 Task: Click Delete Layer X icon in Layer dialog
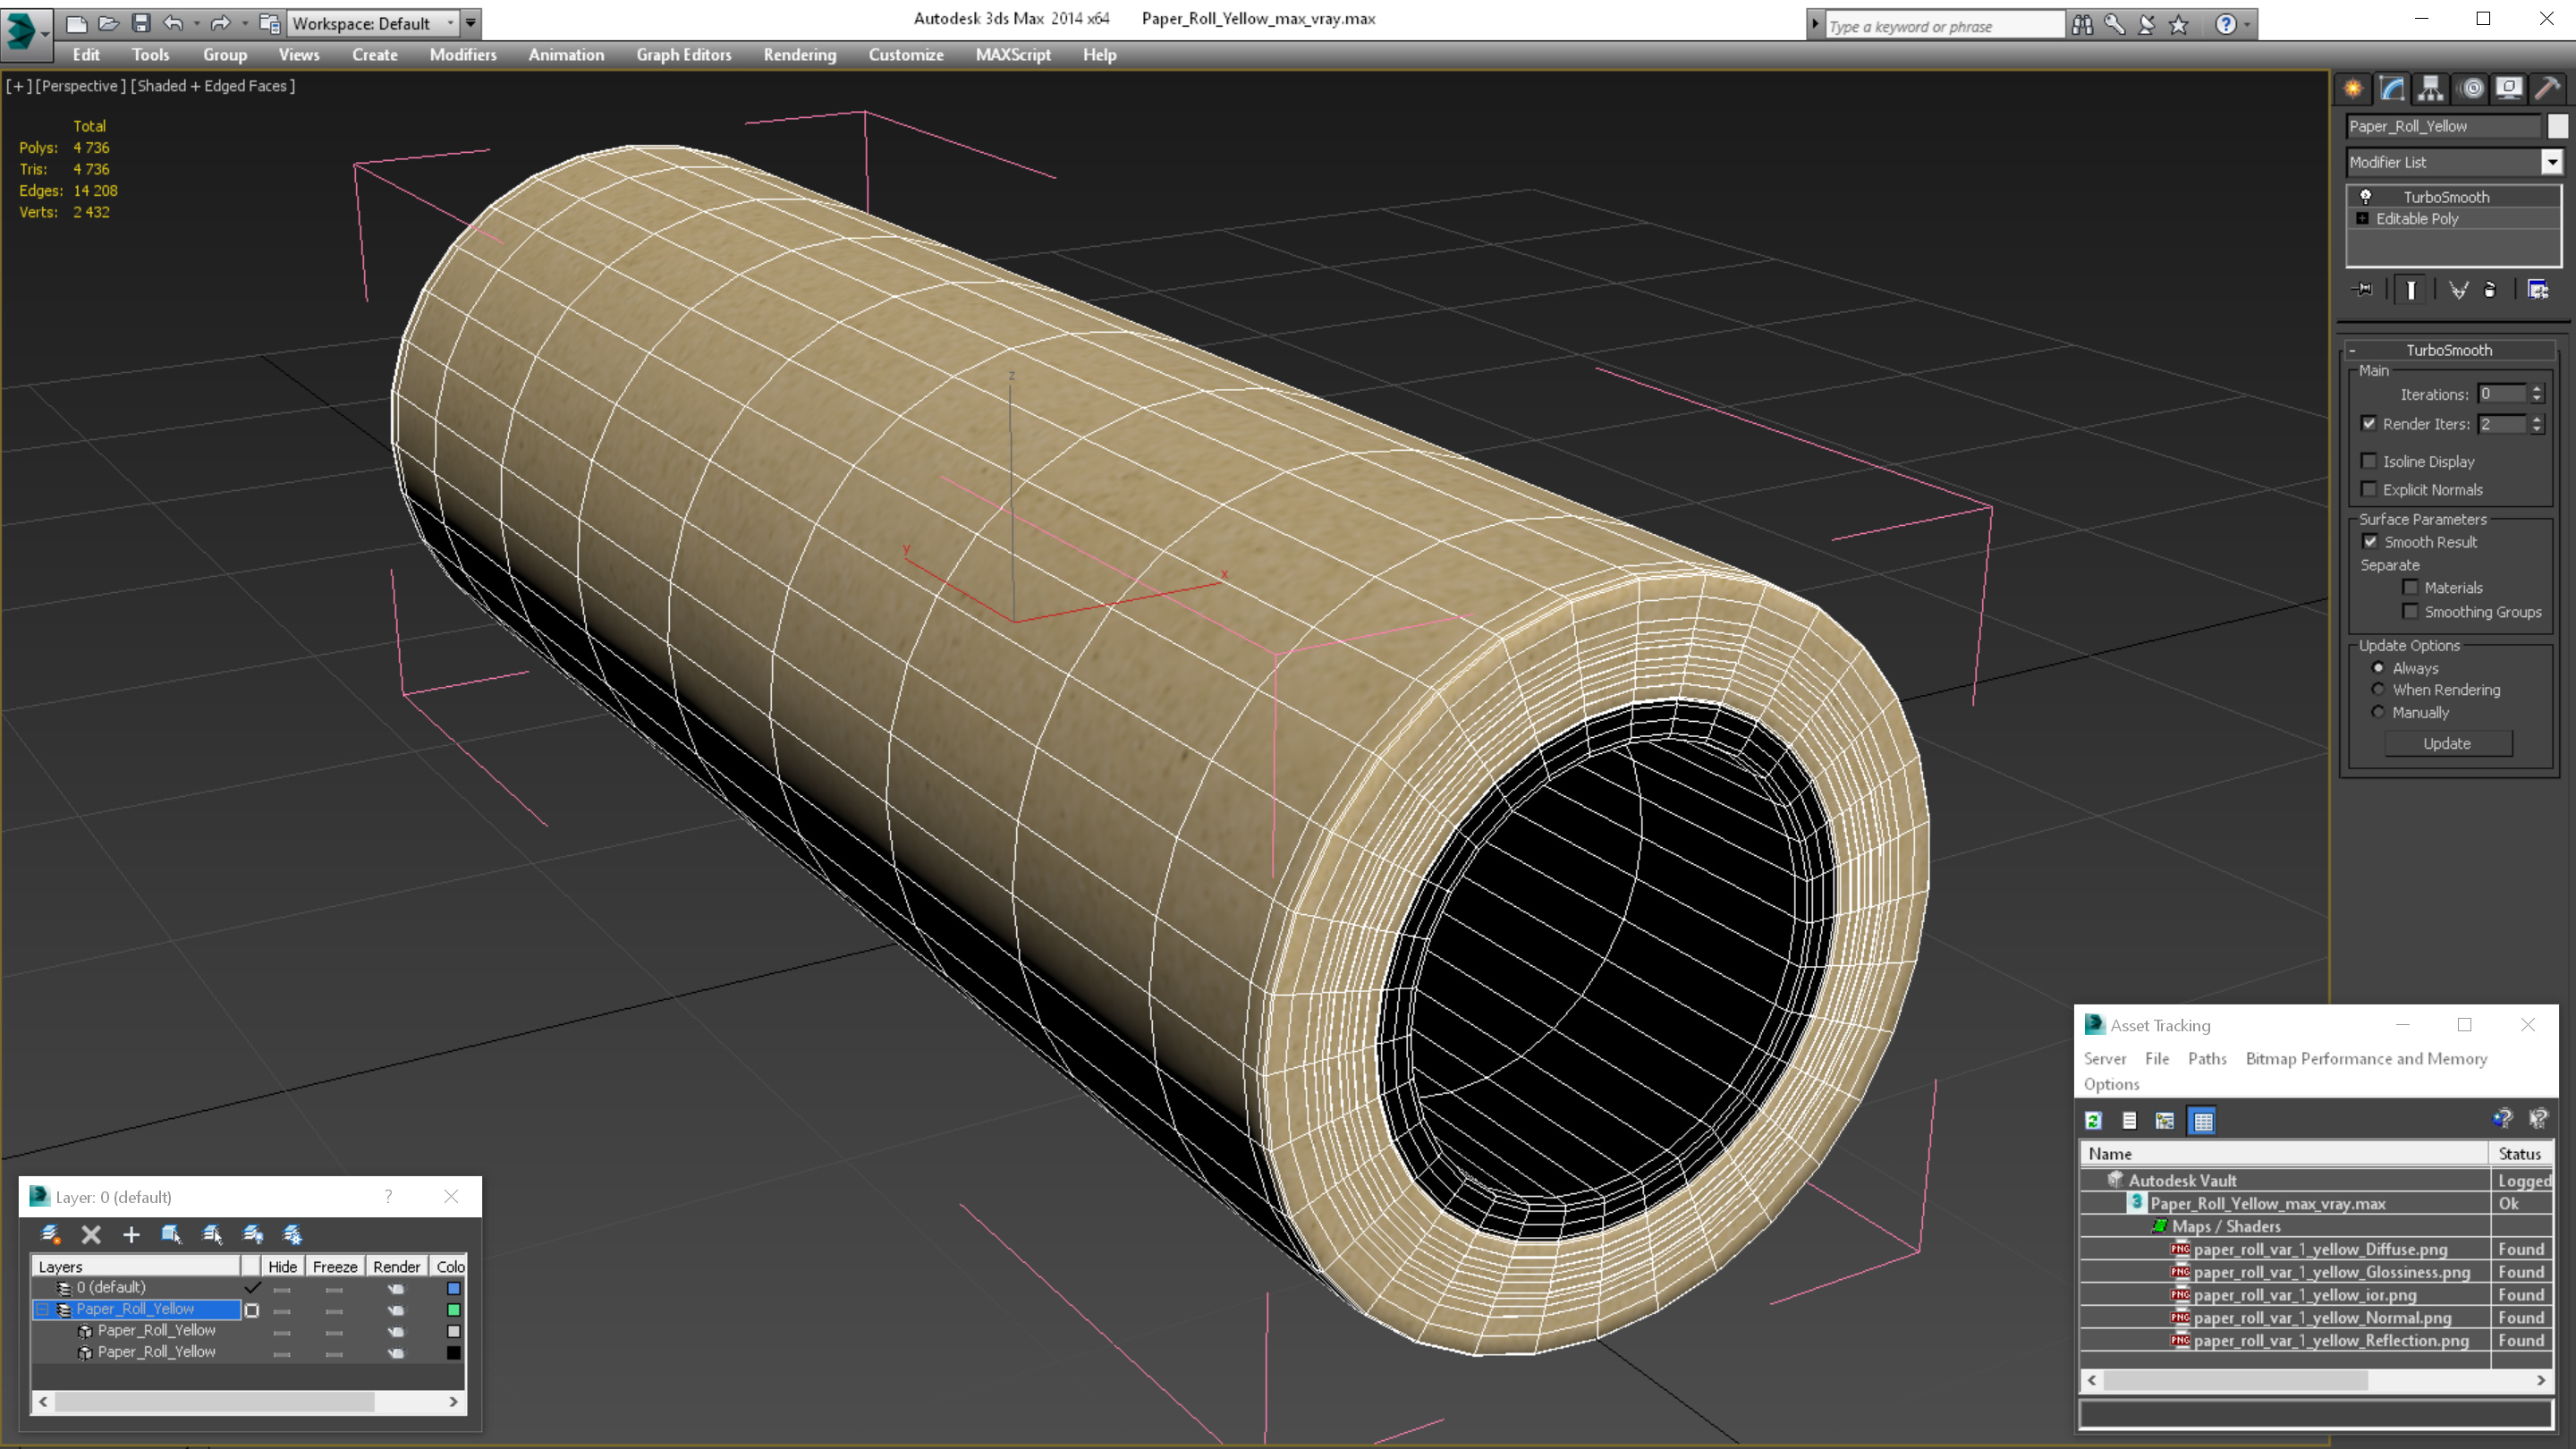91,1234
